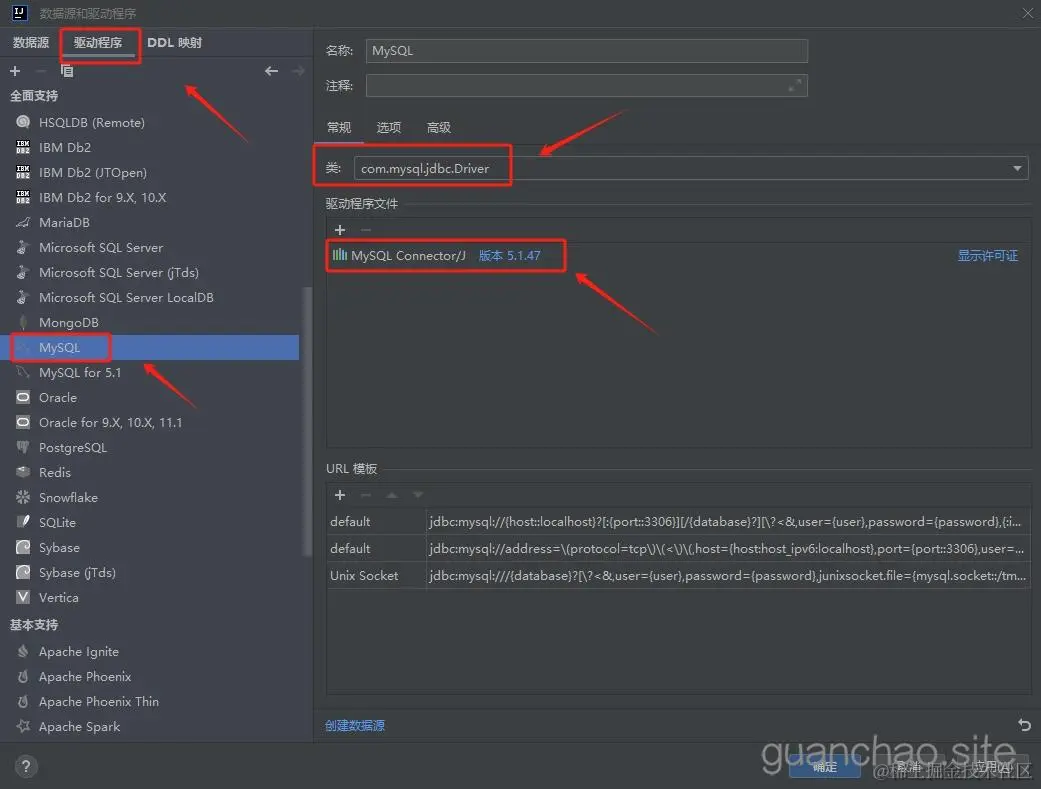Click the Apache Phoenix Thin icon
1041x789 pixels.
[x=23, y=701]
